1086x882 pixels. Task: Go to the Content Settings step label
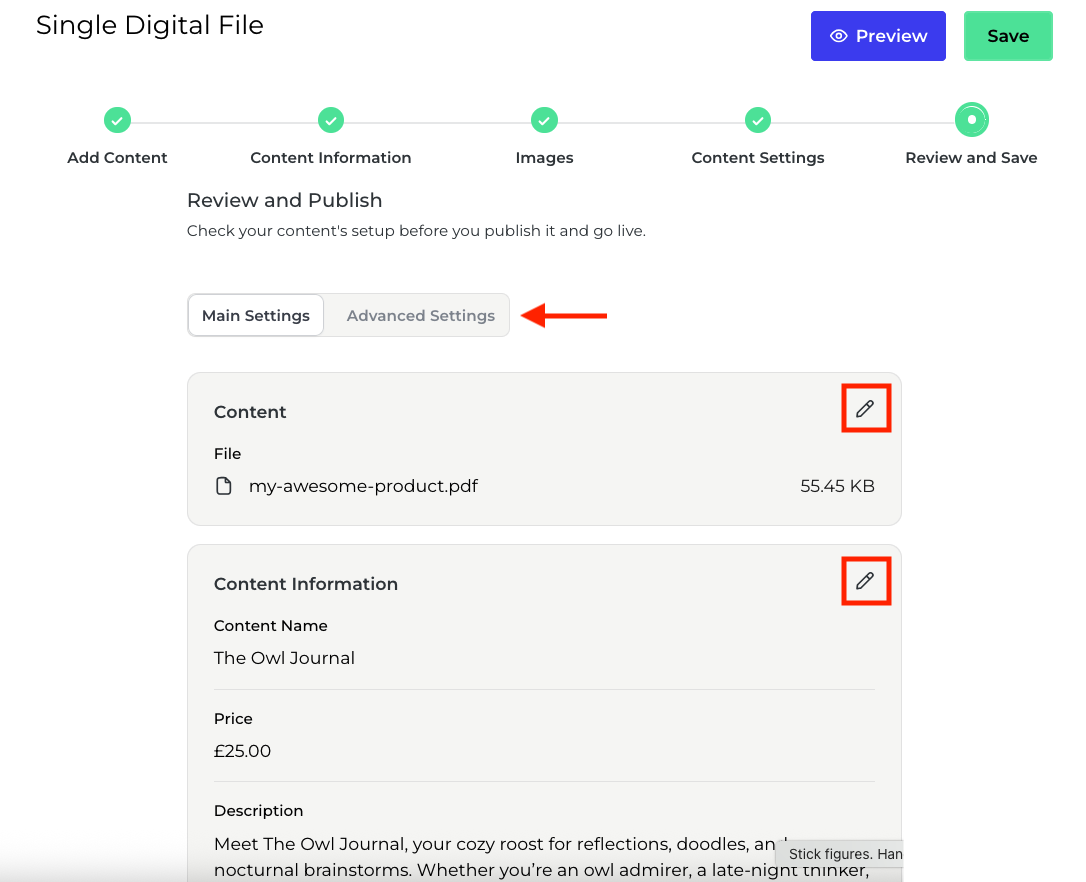click(758, 158)
